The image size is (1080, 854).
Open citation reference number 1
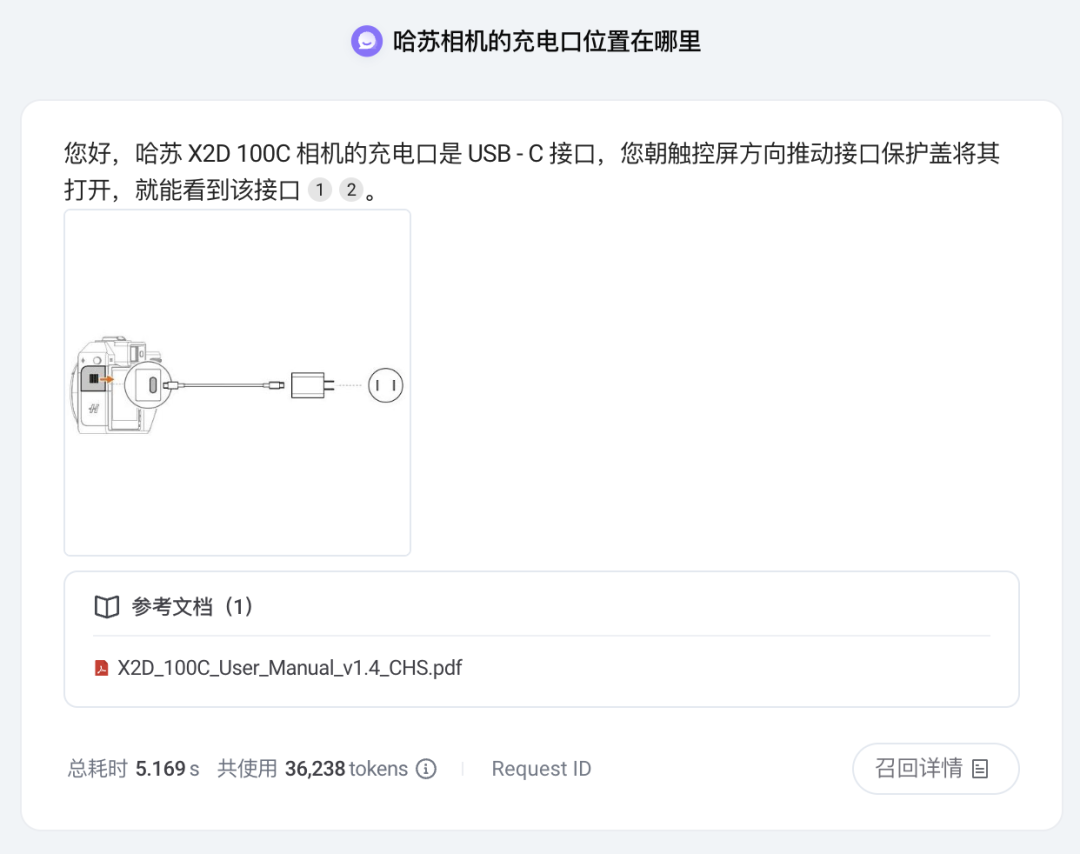pyautogui.click(x=320, y=189)
